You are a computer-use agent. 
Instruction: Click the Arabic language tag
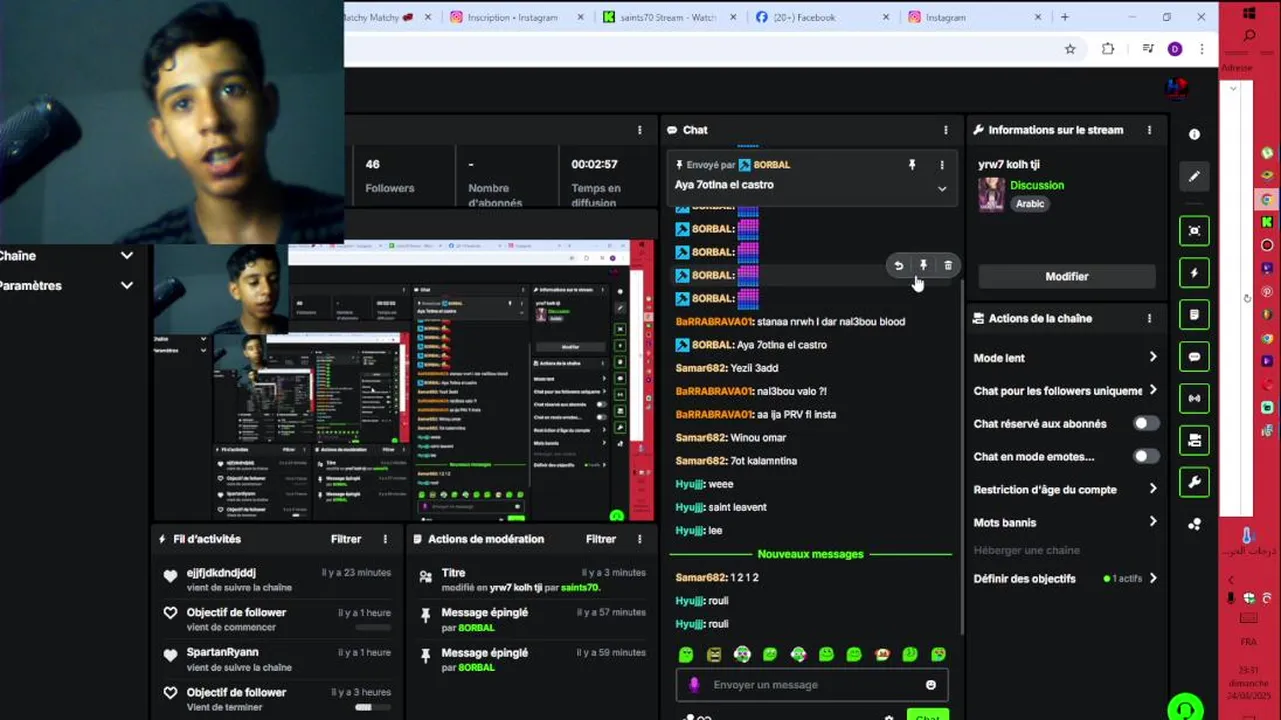pos(1030,204)
